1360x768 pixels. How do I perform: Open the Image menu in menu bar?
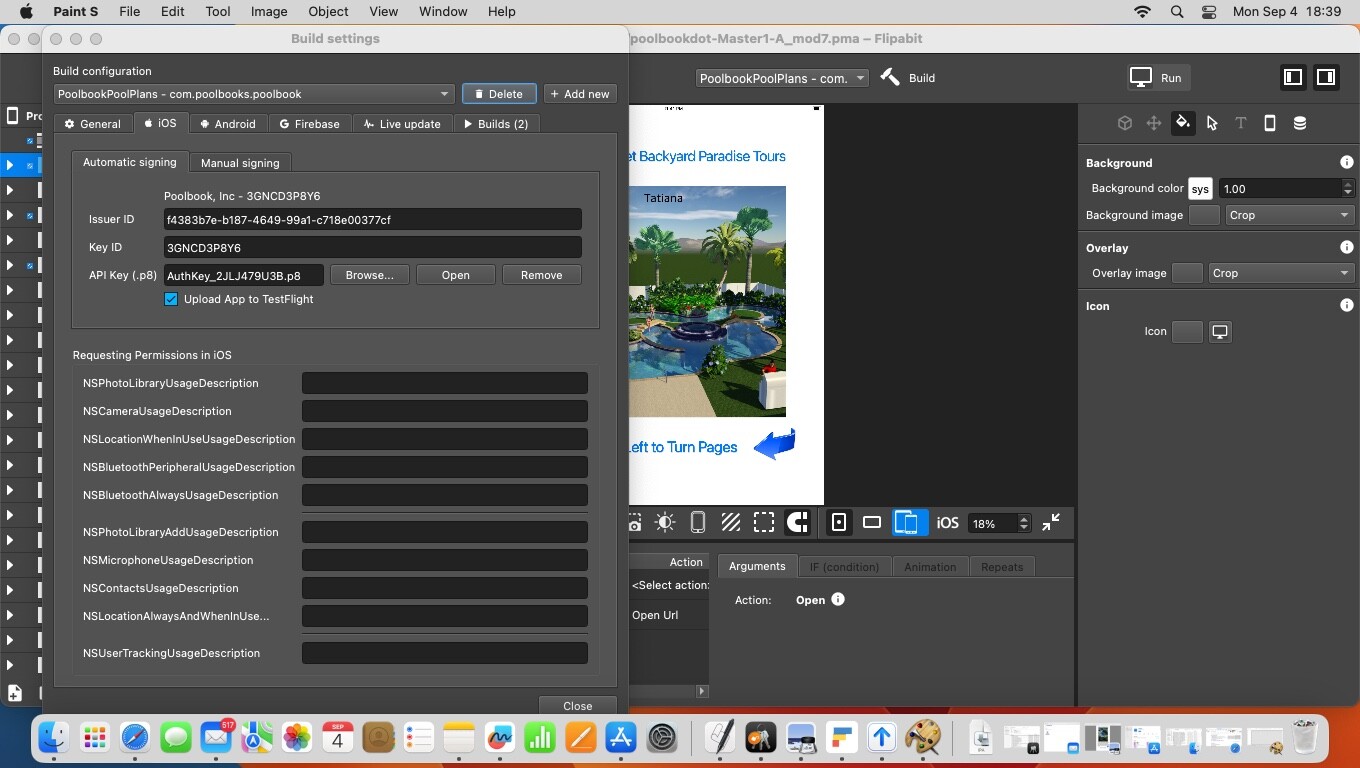point(269,12)
